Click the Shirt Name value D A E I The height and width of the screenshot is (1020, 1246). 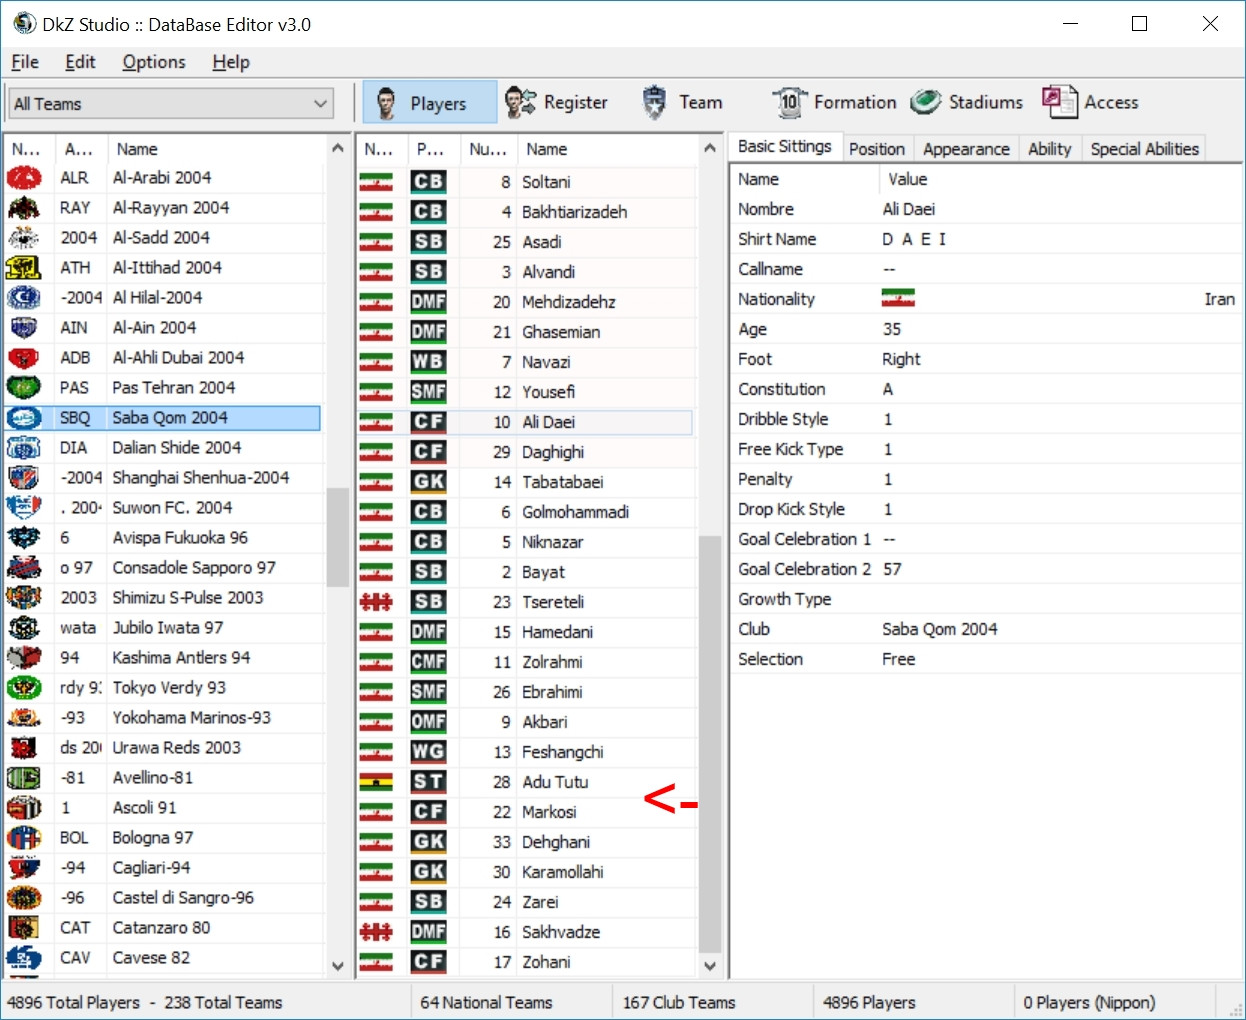tap(914, 239)
